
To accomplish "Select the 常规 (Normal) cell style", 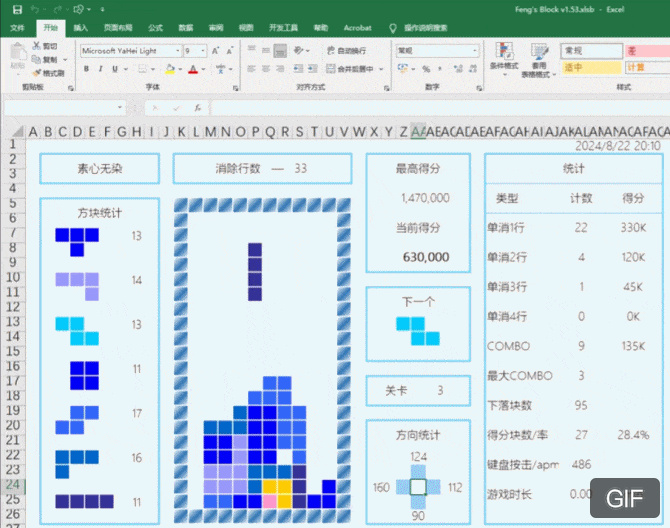I will click(591, 51).
